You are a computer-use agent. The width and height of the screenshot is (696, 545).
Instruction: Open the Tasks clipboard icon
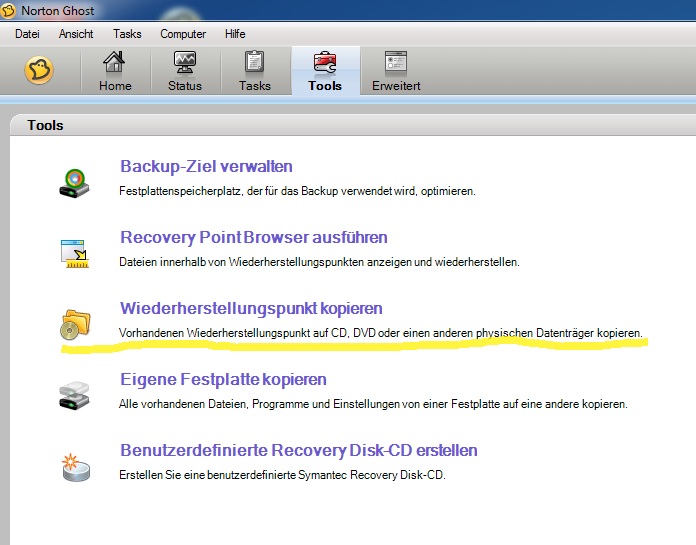pyautogui.click(x=255, y=62)
